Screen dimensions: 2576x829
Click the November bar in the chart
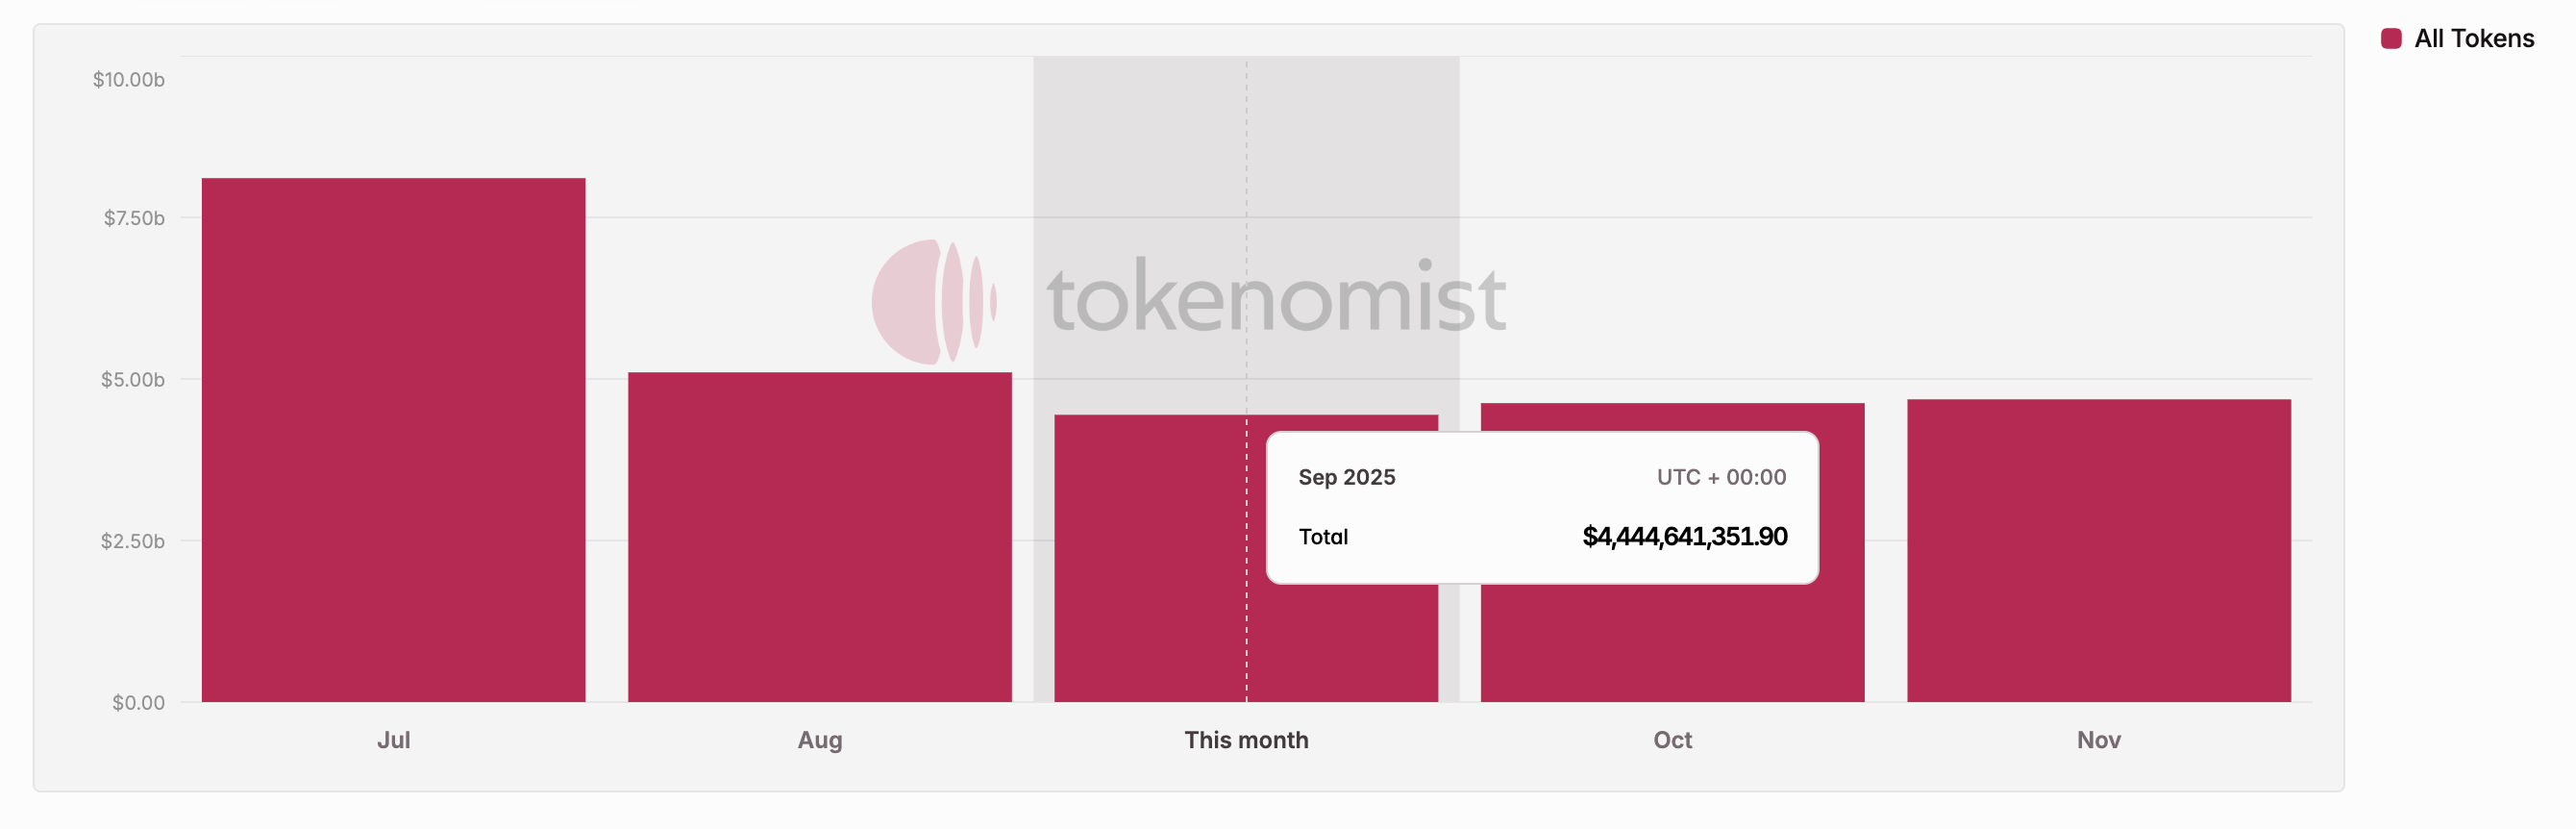pyautogui.click(x=2098, y=550)
